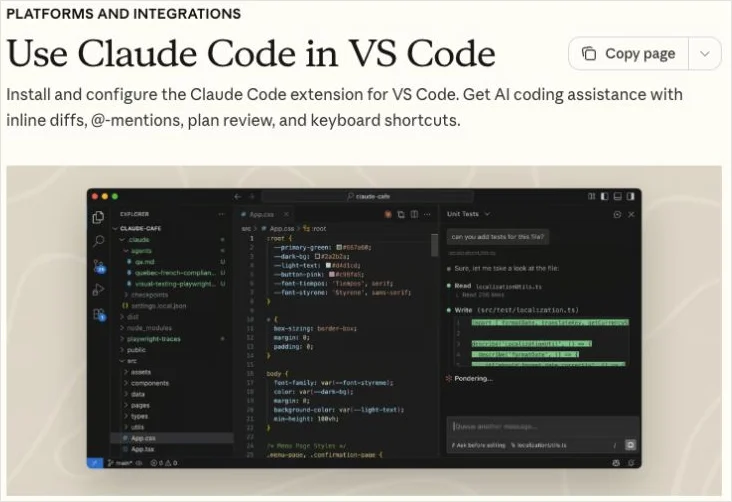The height and width of the screenshot is (502, 732).
Task: Toggle the primary sidebar layout icon
Action: [605, 196]
